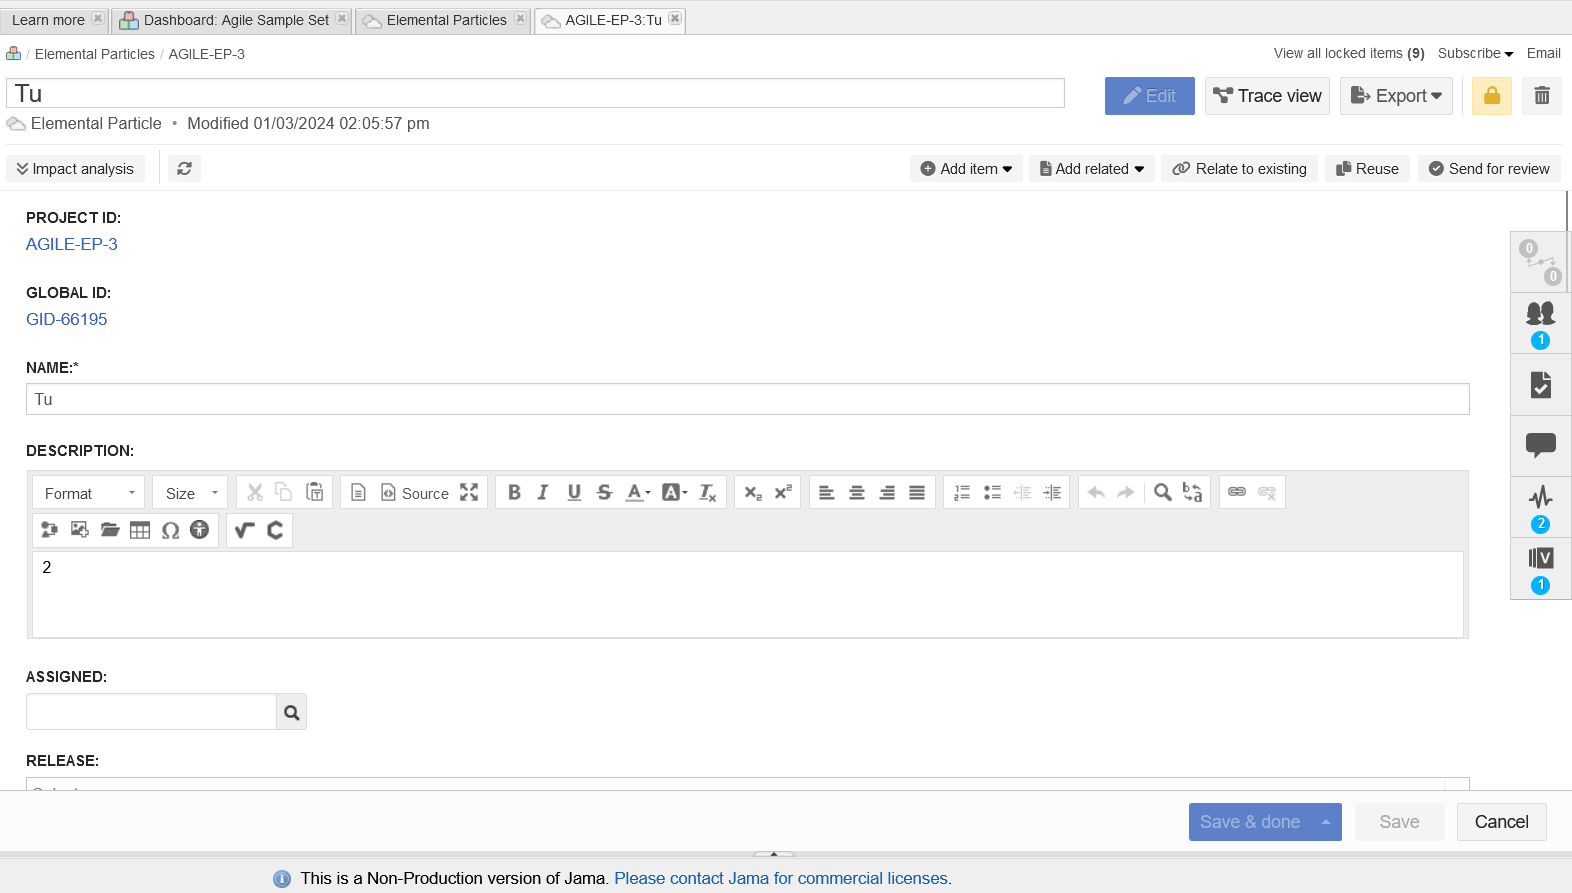Switch to Dashboard: Agile Sample Set tab
Image resolution: width=1572 pixels, height=893 pixels.
tap(236, 20)
